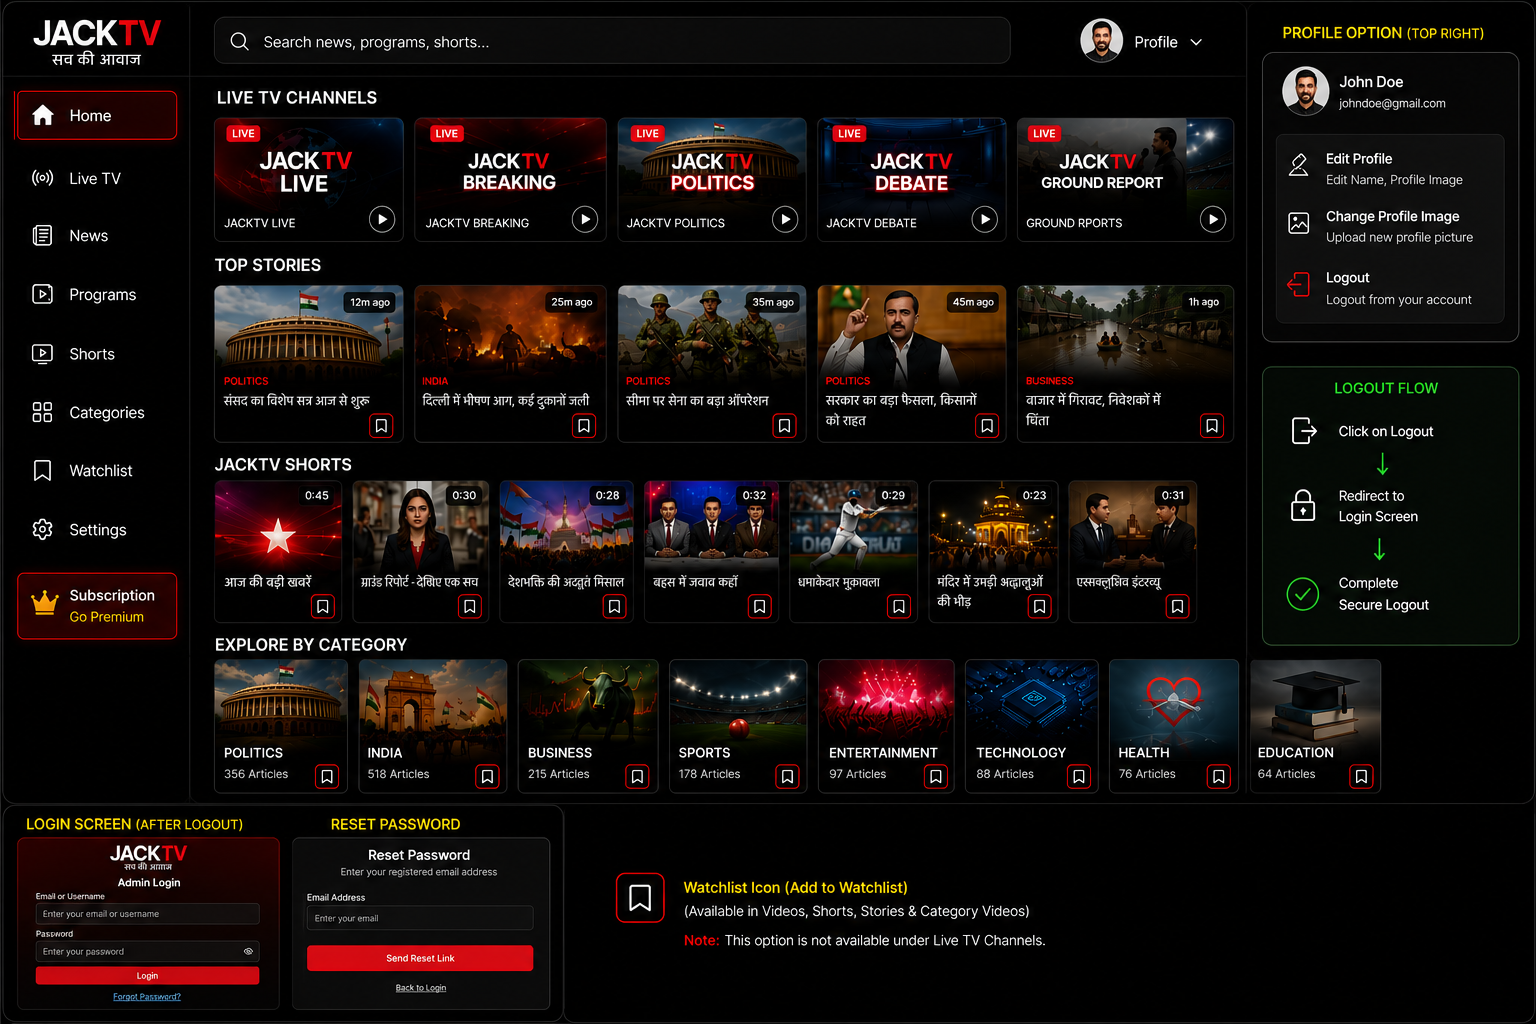Select Edit Profile option

tap(1390, 168)
